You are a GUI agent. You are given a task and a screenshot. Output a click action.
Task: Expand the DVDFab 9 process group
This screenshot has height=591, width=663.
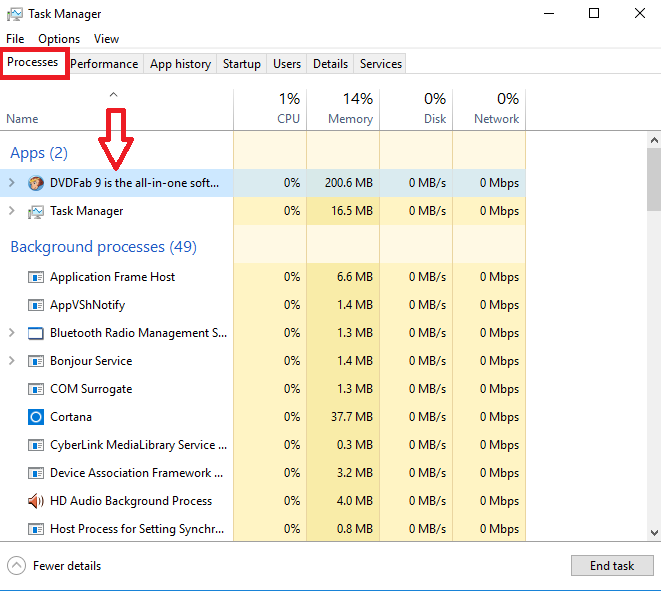(12, 183)
